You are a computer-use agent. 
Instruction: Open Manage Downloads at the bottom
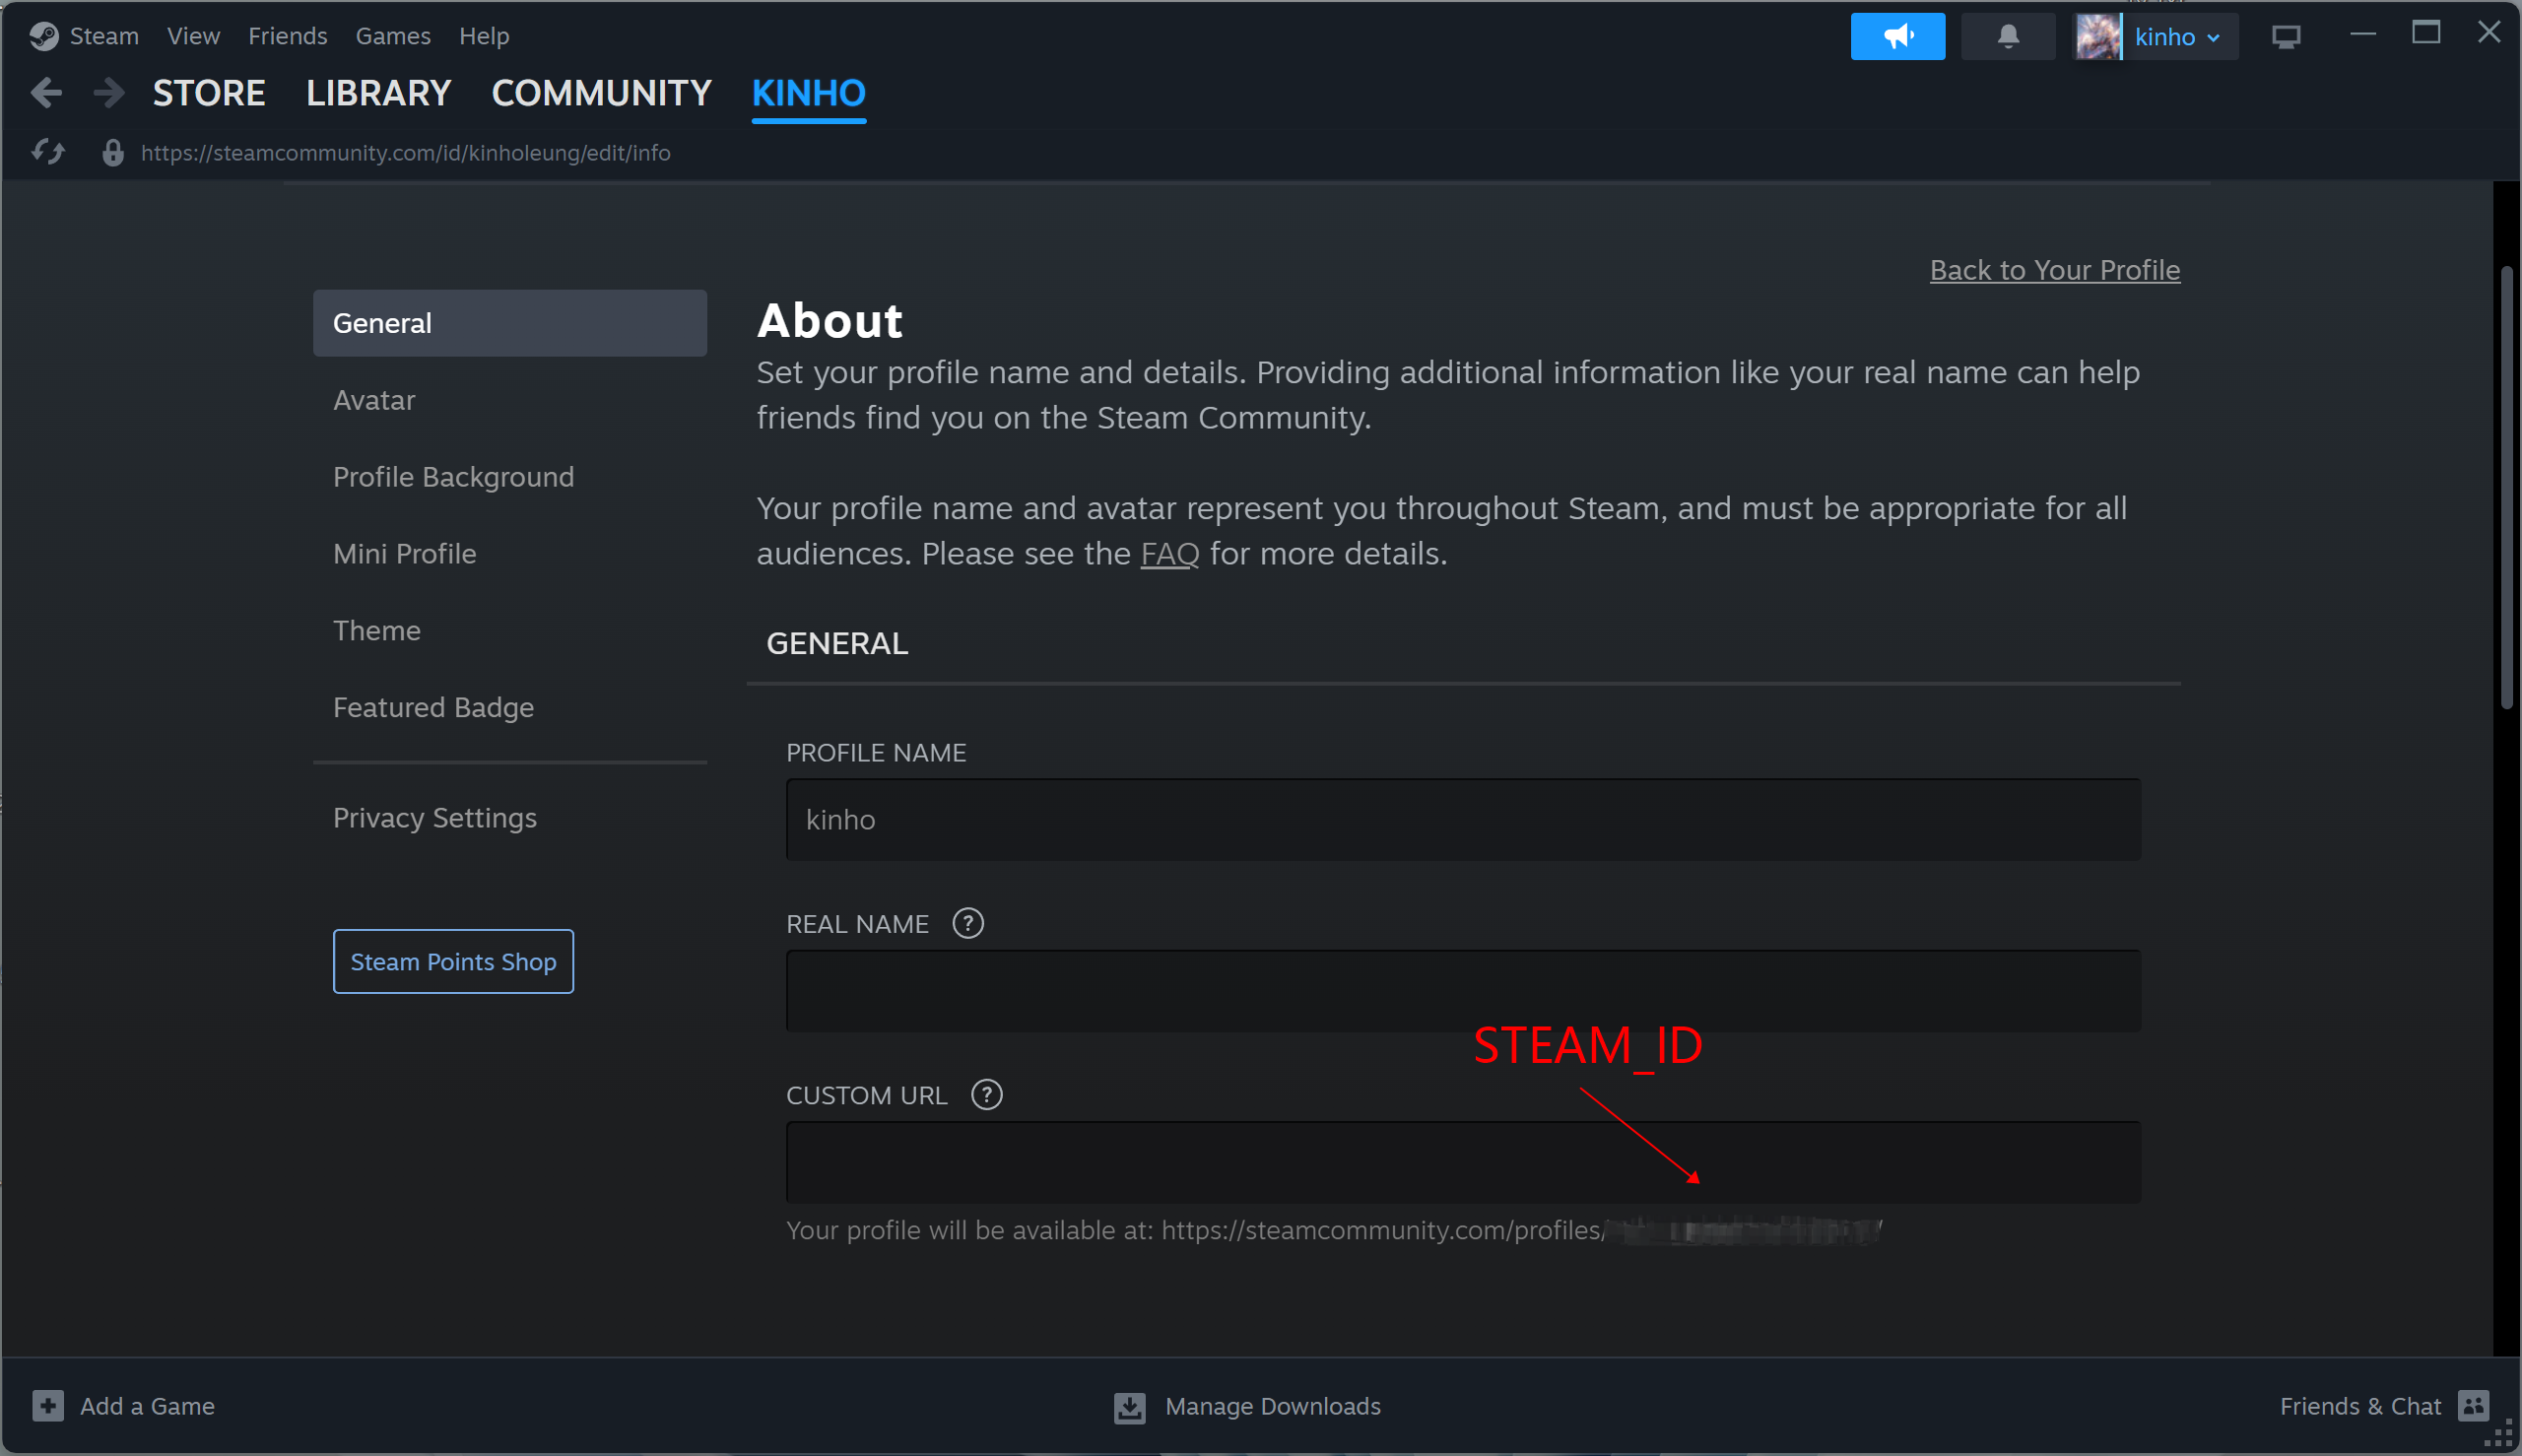1247,1406
